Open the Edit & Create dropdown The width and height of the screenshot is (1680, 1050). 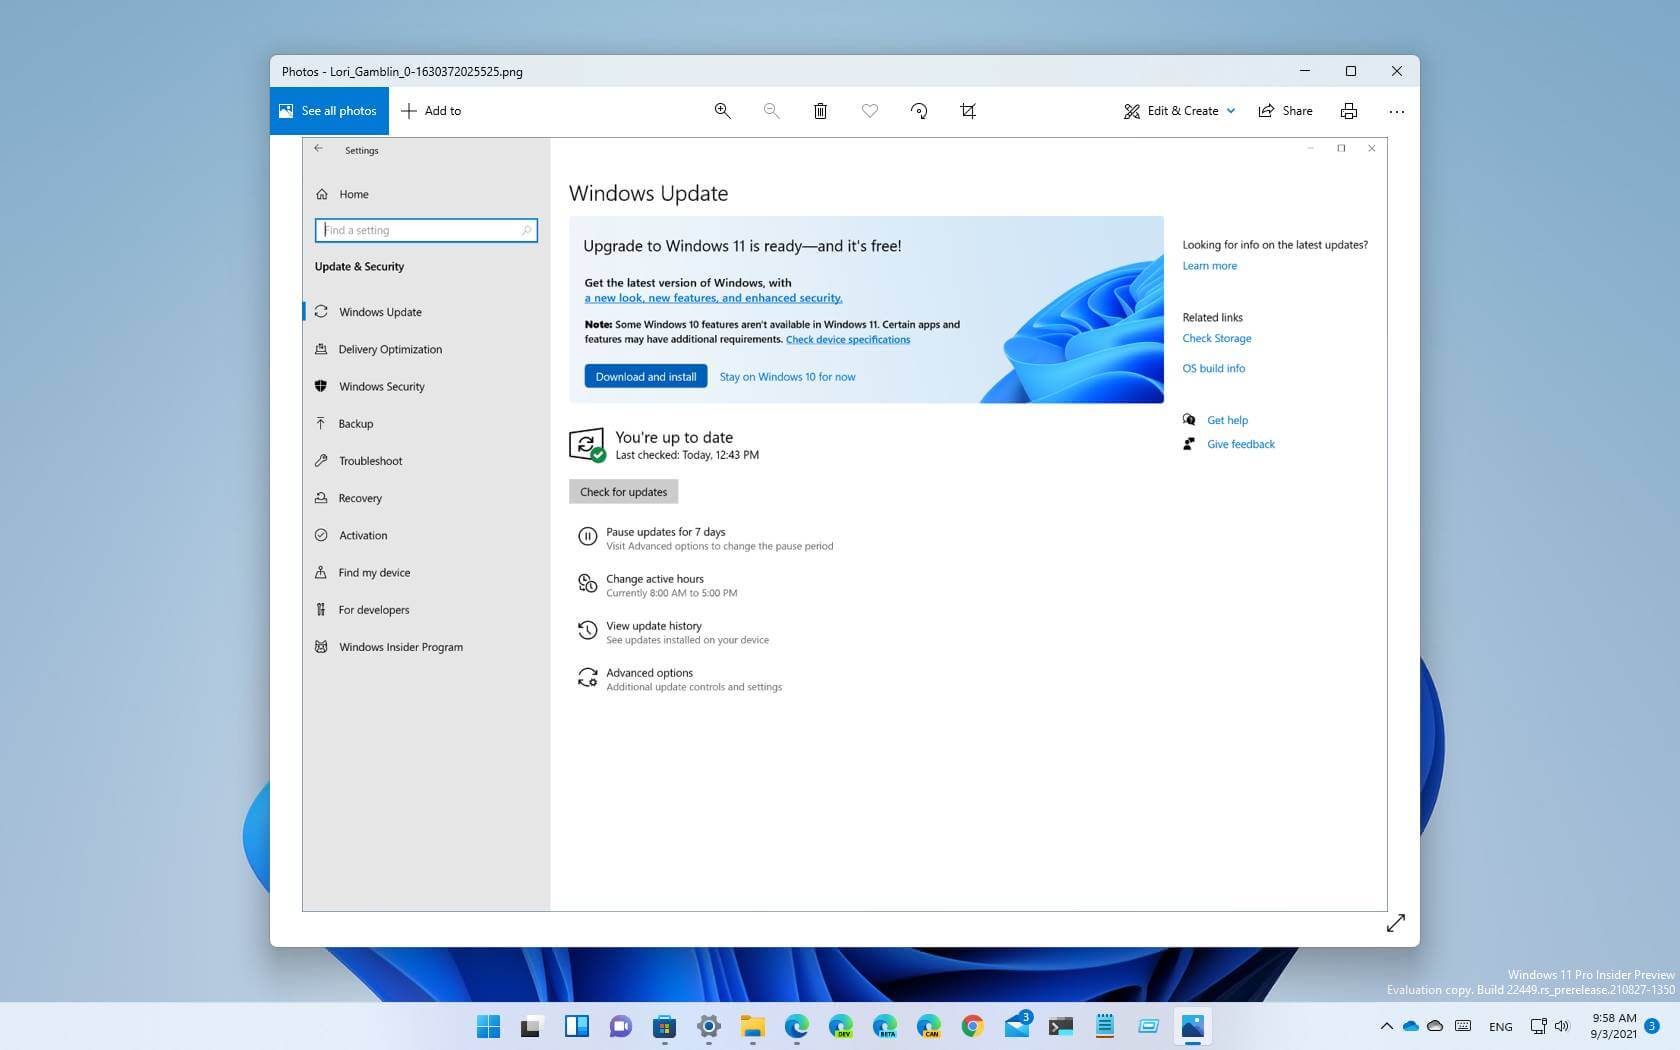(x=1180, y=111)
